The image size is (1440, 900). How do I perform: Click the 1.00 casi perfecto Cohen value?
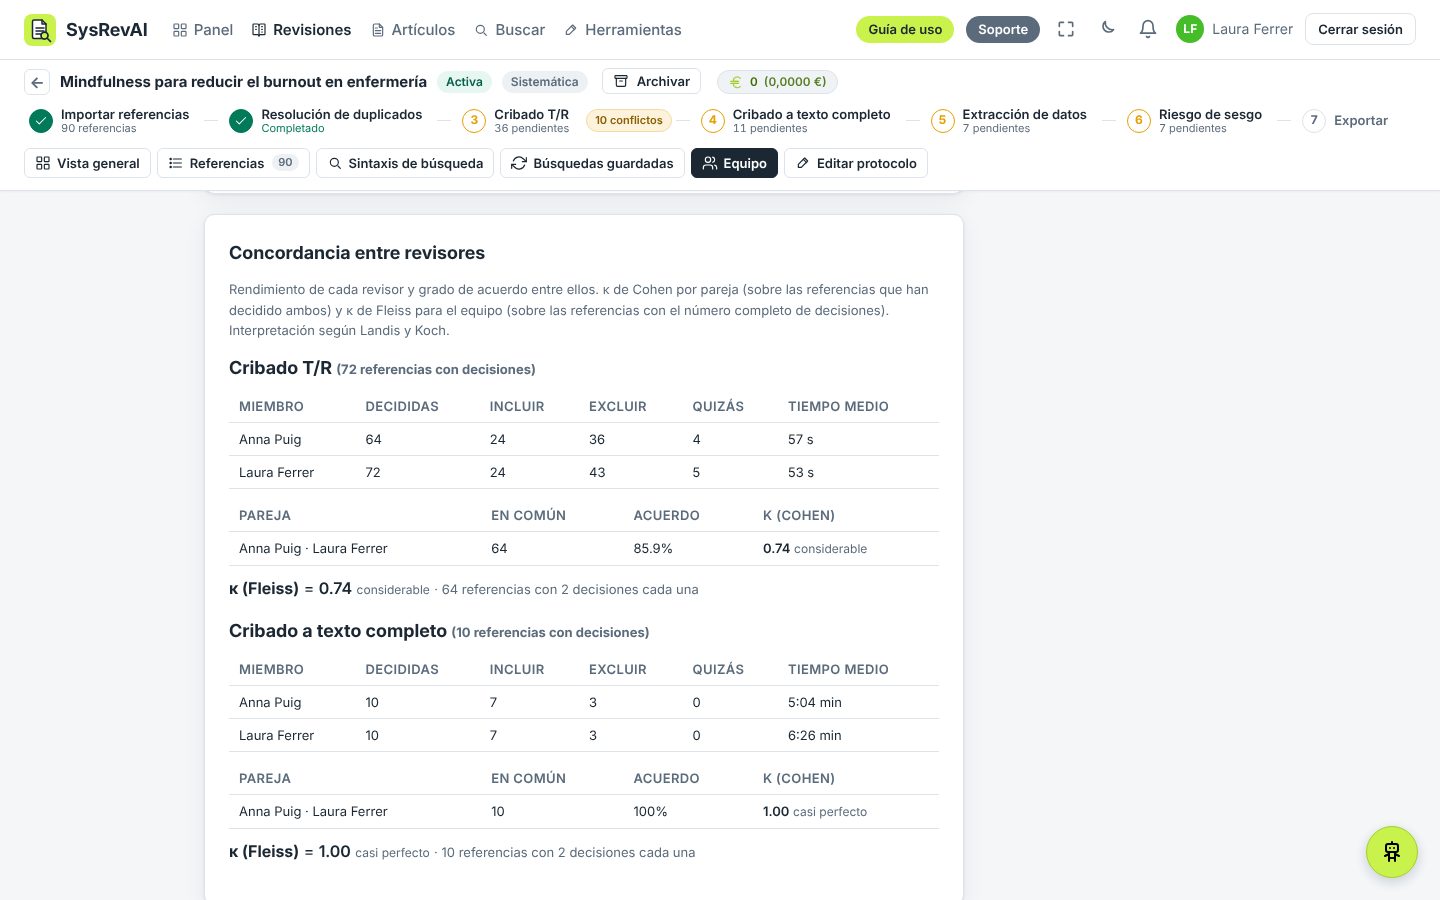[x=815, y=812]
